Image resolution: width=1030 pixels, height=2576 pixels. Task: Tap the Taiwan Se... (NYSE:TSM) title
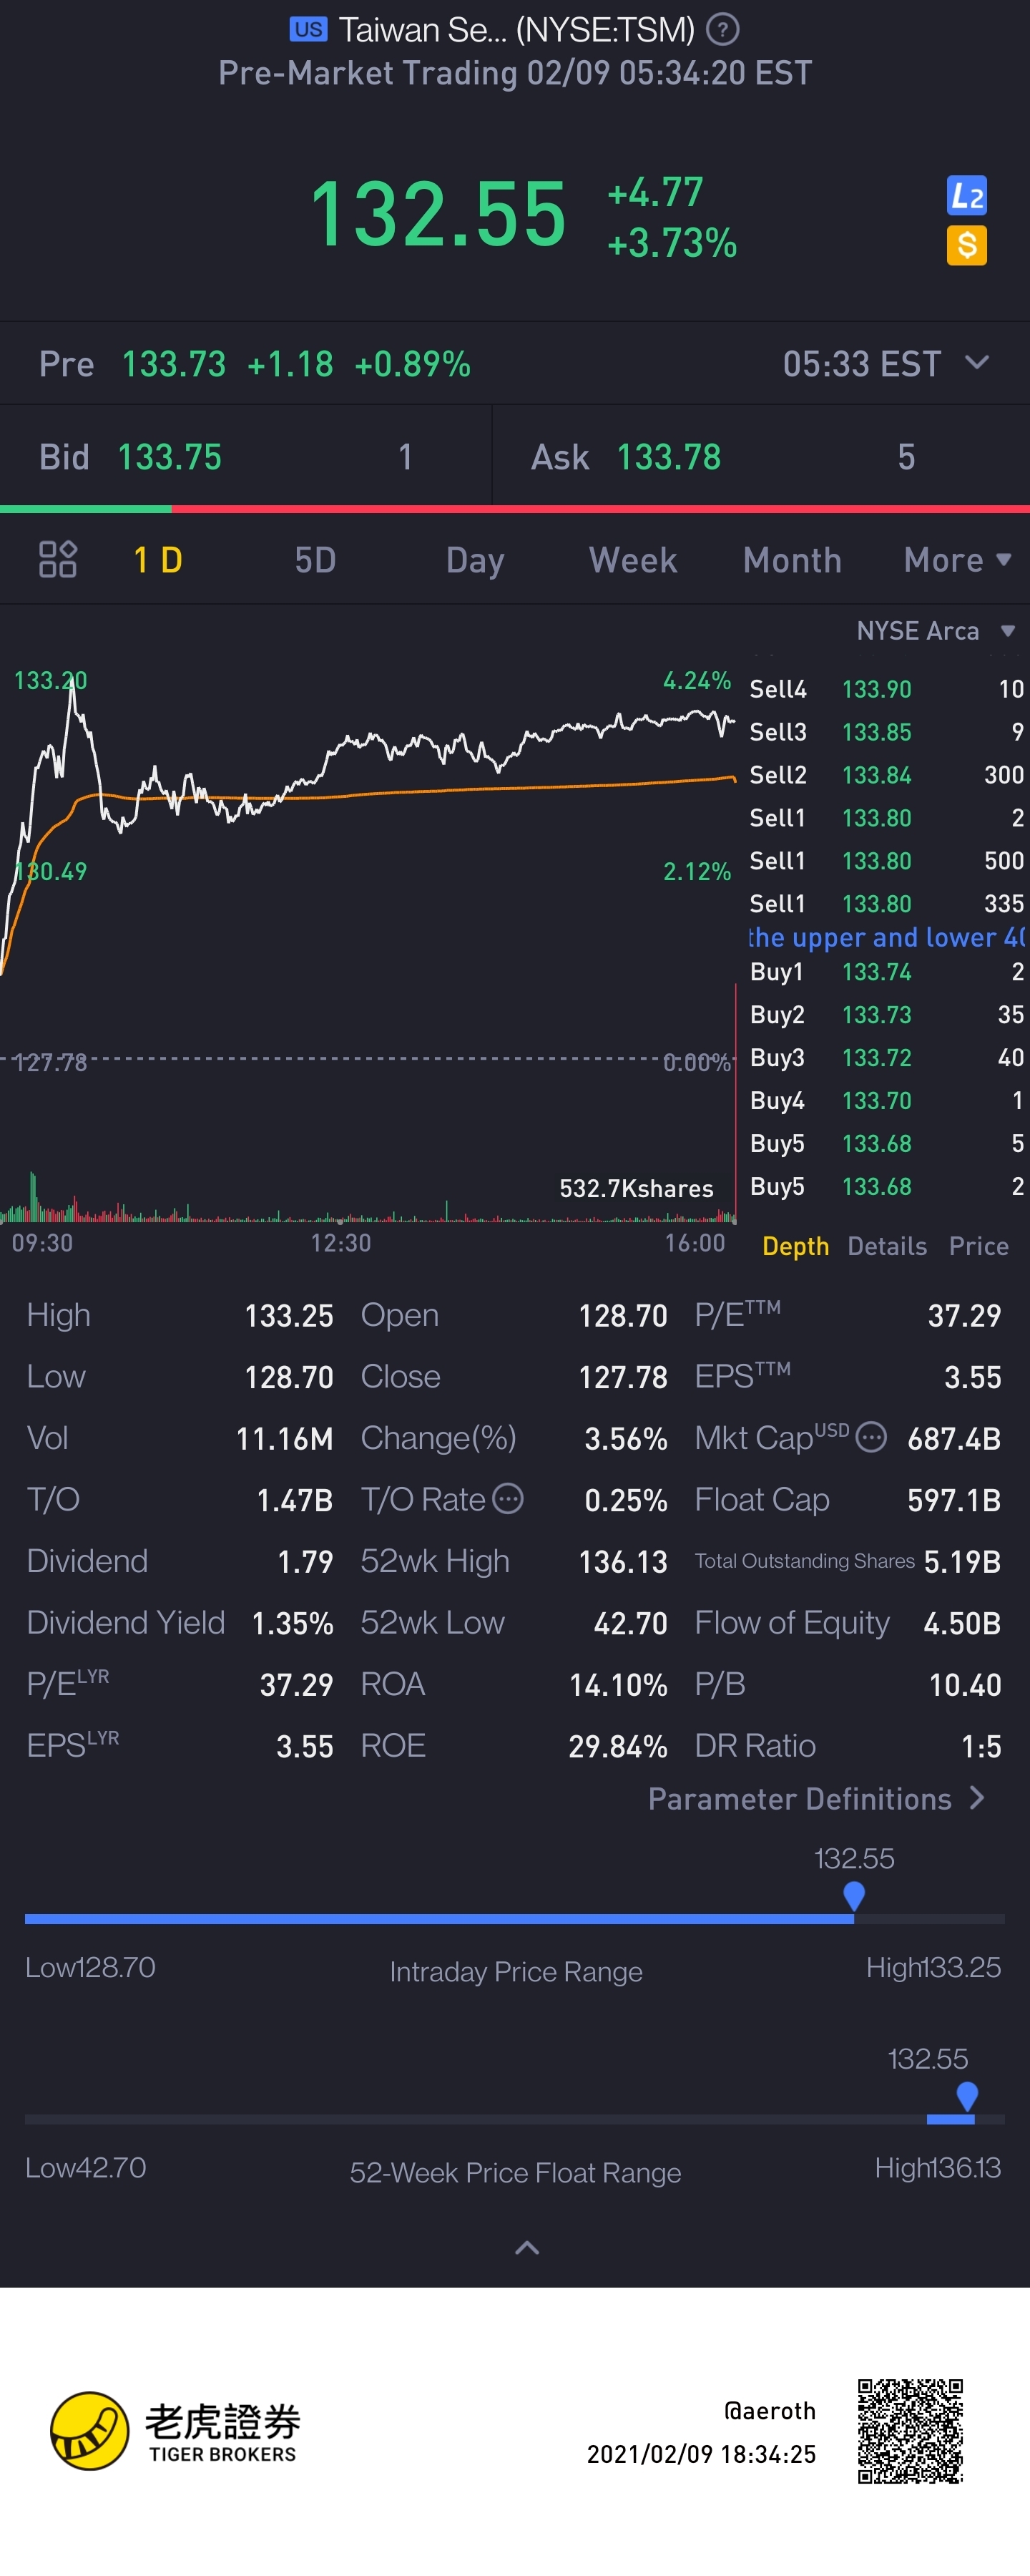(516, 30)
